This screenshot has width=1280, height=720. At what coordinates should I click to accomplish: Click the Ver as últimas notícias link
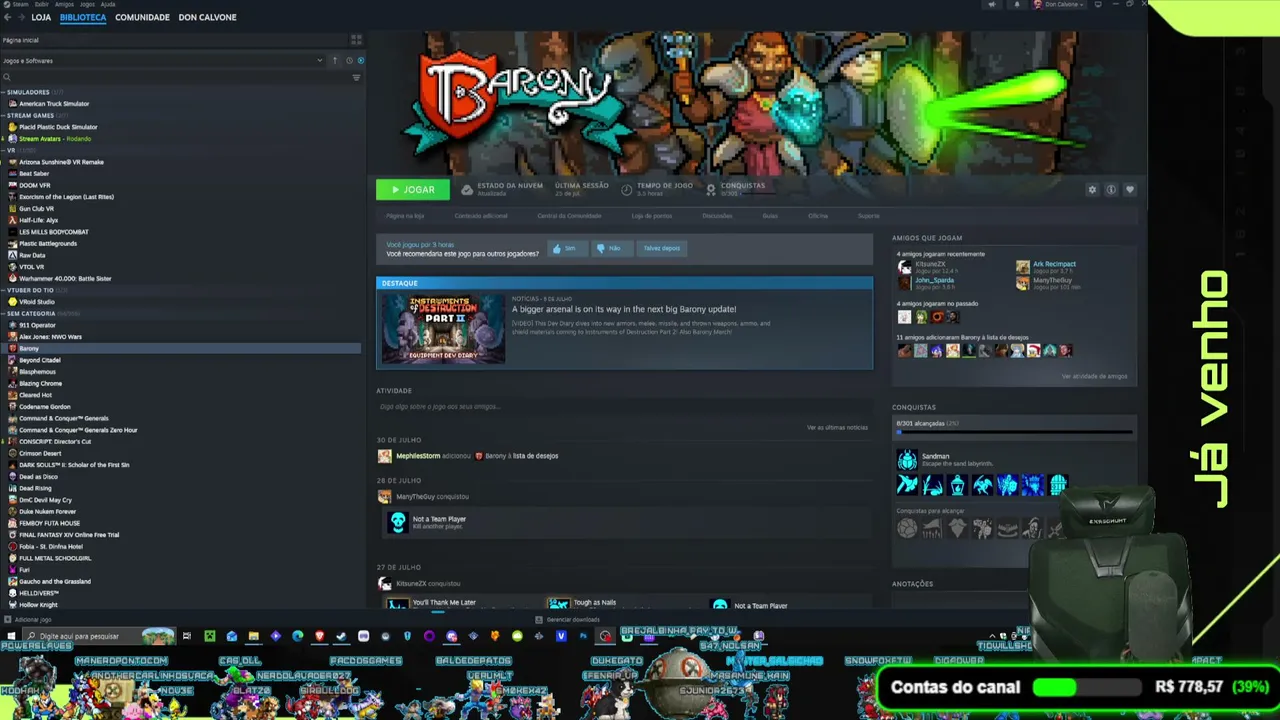tap(837, 428)
